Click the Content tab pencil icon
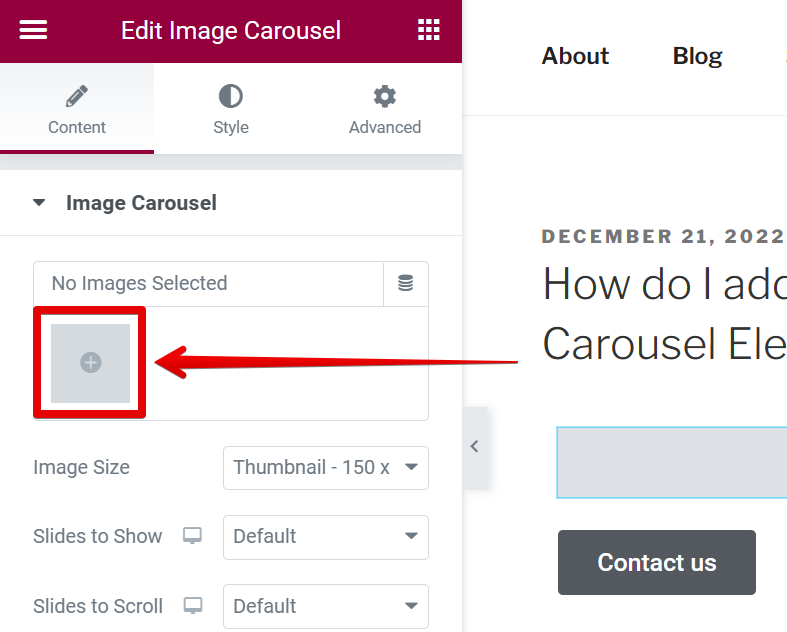Viewport: 787px width, 632px height. pyautogui.click(x=77, y=97)
